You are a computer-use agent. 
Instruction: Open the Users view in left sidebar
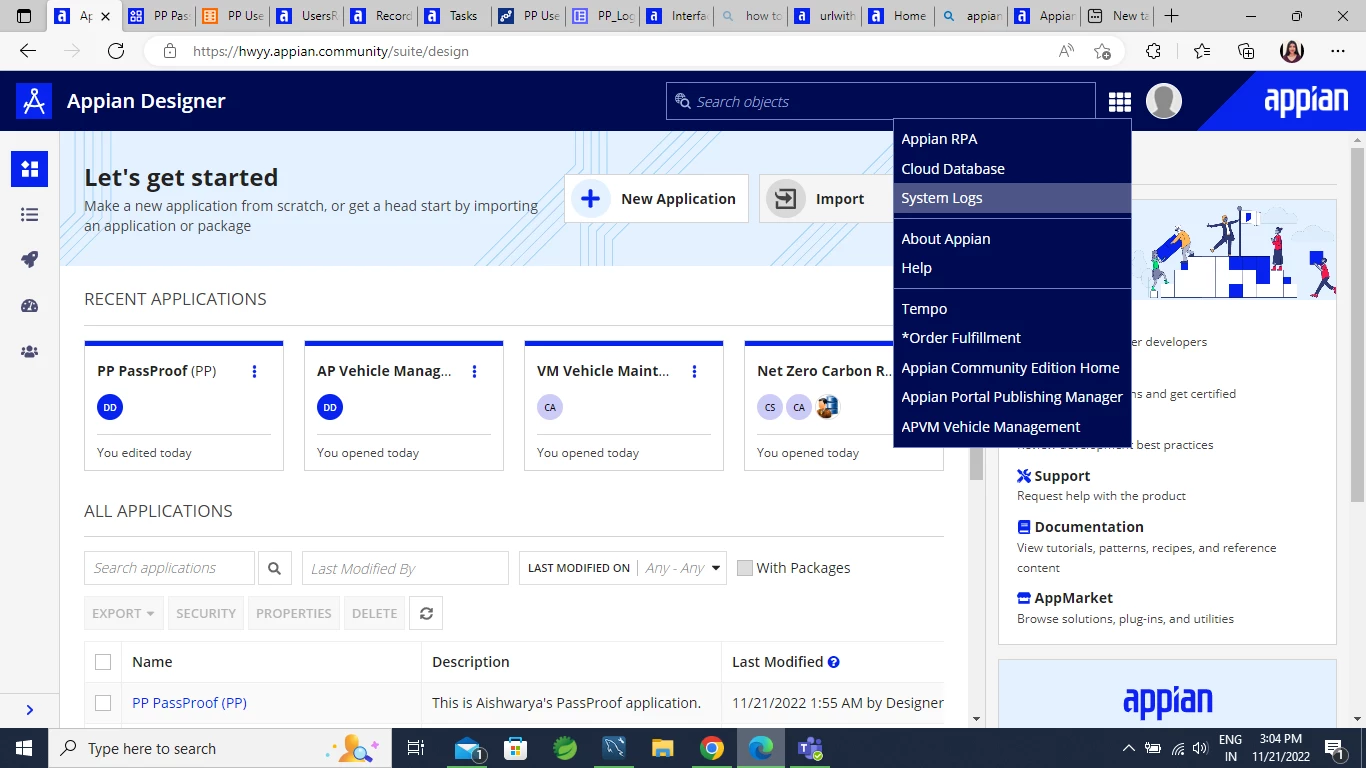(29, 352)
